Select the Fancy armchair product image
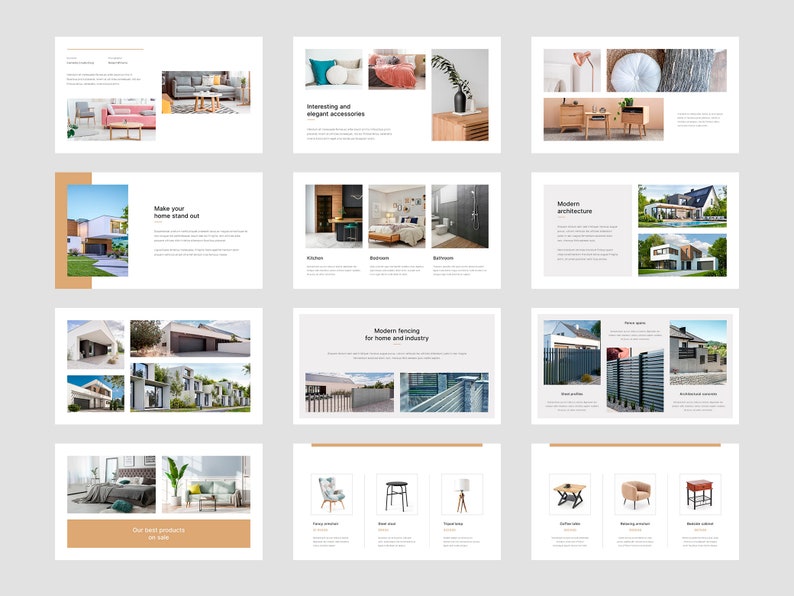Image resolution: width=794 pixels, height=596 pixels. [332, 495]
